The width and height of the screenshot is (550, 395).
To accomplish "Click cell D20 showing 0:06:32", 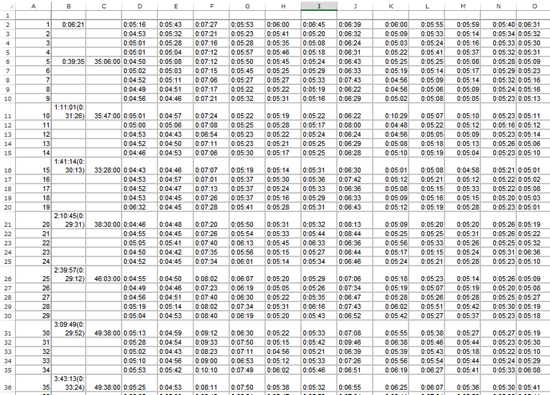I will point(140,207).
